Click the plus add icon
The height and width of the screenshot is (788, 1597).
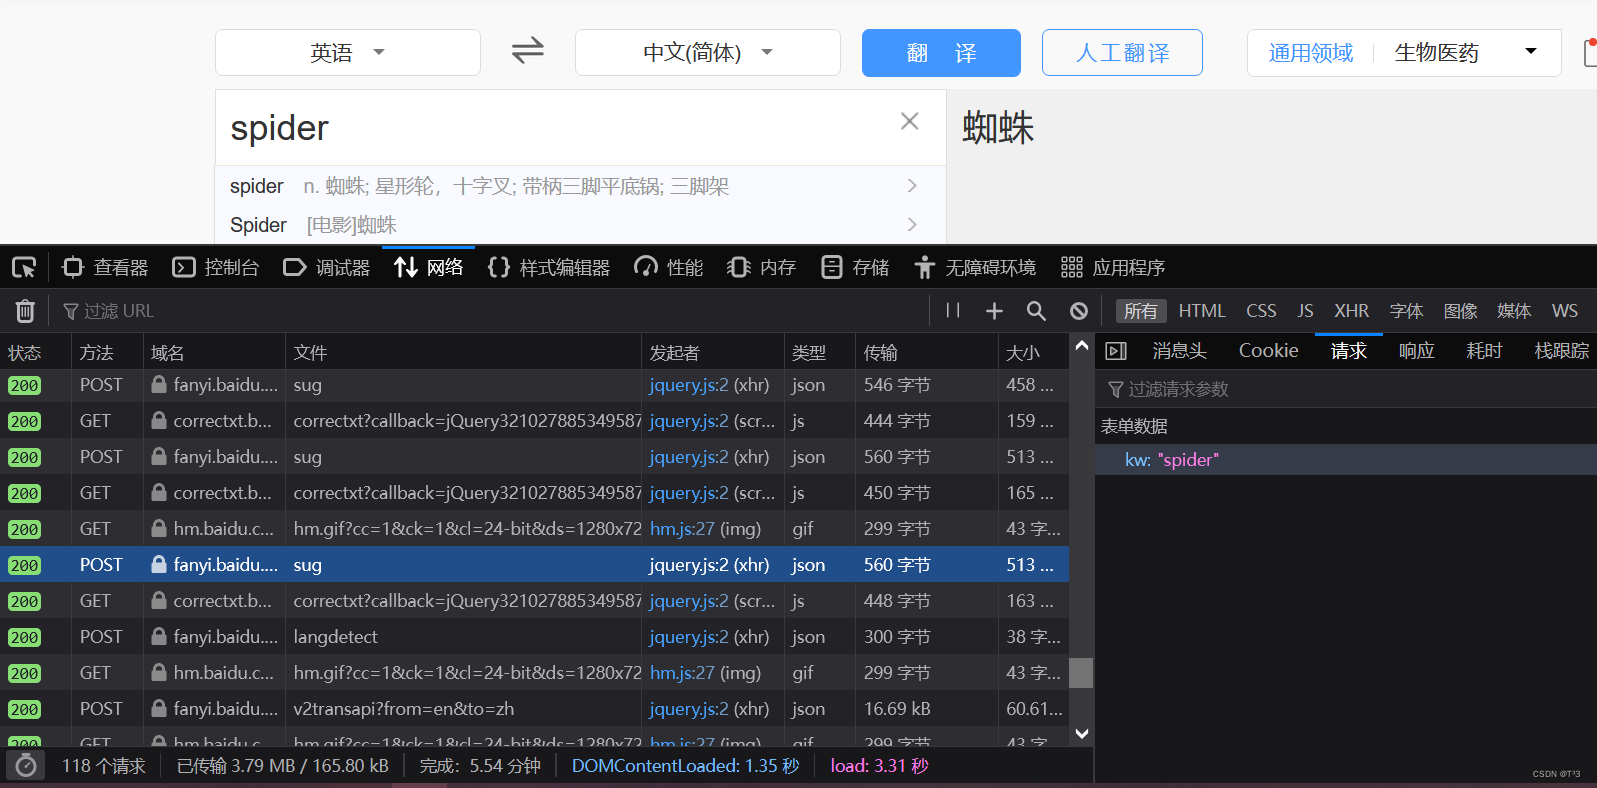click(x=994, y=311)
